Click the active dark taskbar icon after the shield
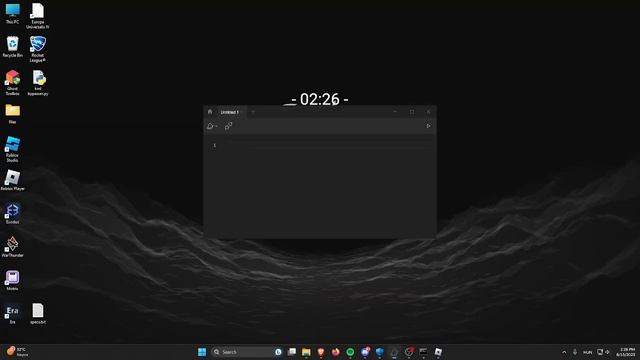 (394, 352)
